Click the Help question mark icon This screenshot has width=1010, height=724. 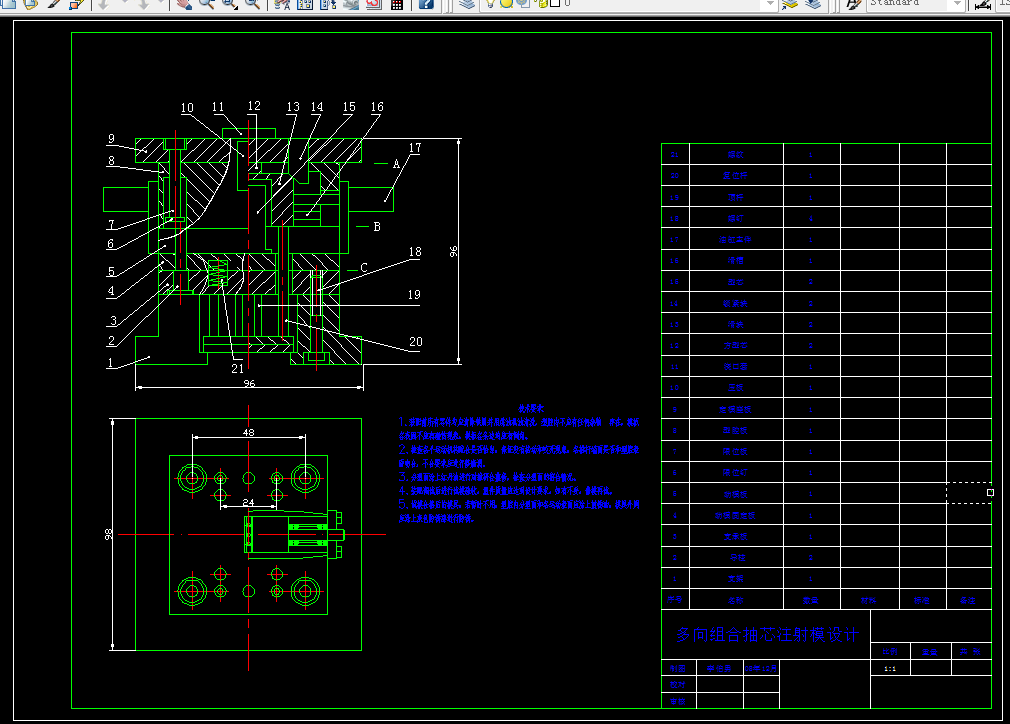click(426, 4)
